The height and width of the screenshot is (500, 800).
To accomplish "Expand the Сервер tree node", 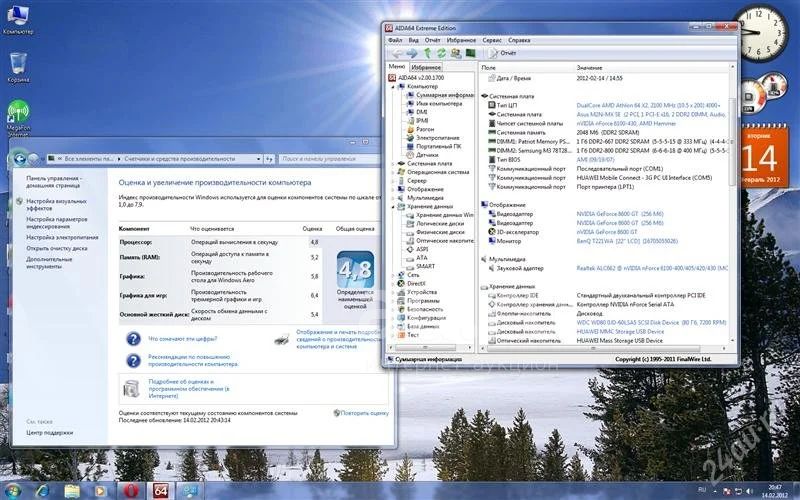I will click(393, 181).
